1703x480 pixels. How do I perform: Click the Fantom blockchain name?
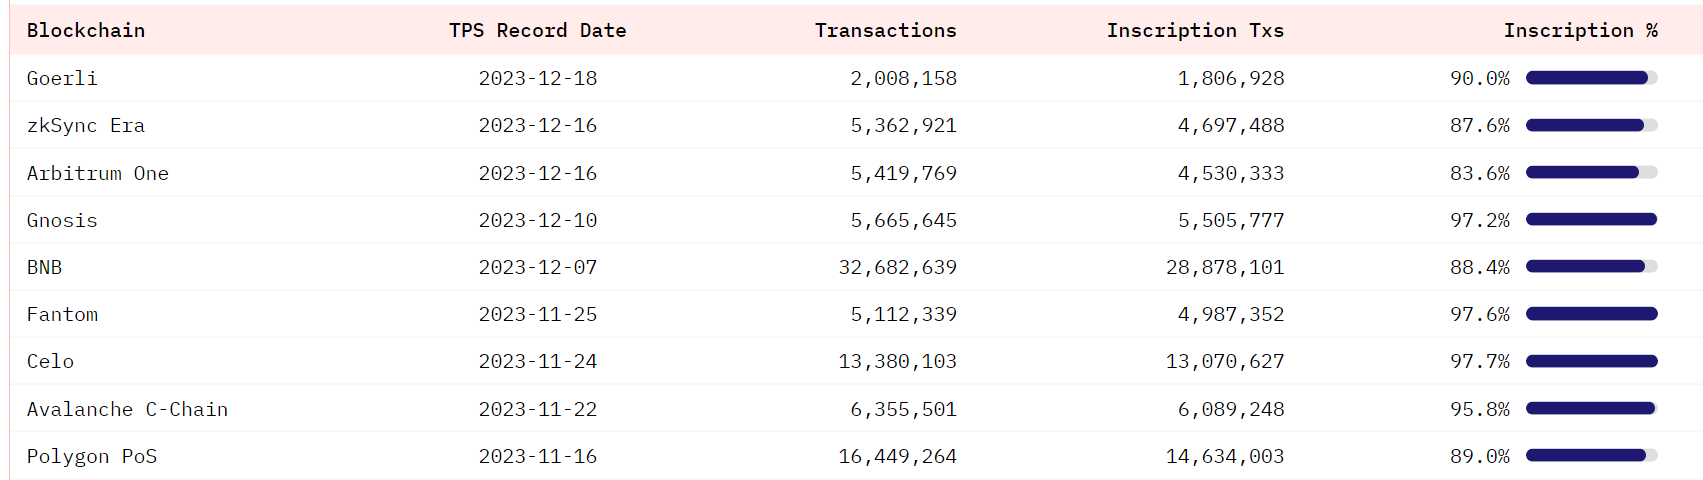coord(62,314)
